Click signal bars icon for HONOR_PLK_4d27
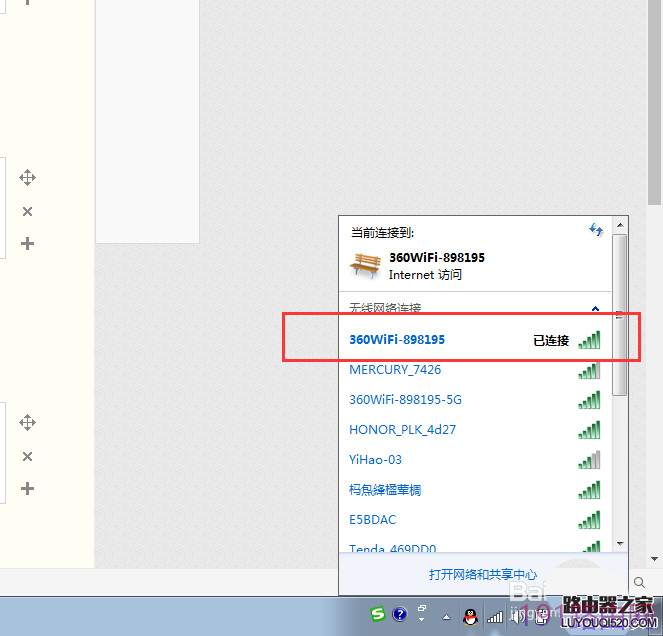The image size is (663, 636). tap(589, 430)
